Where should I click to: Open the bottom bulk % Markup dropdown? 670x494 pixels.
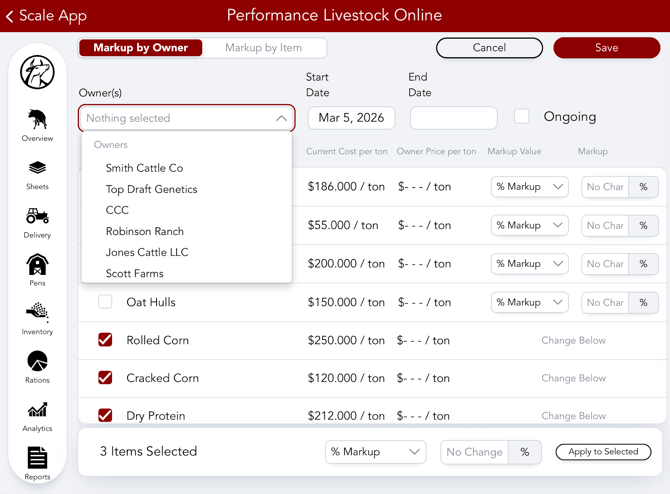click(x=375, y=452)
